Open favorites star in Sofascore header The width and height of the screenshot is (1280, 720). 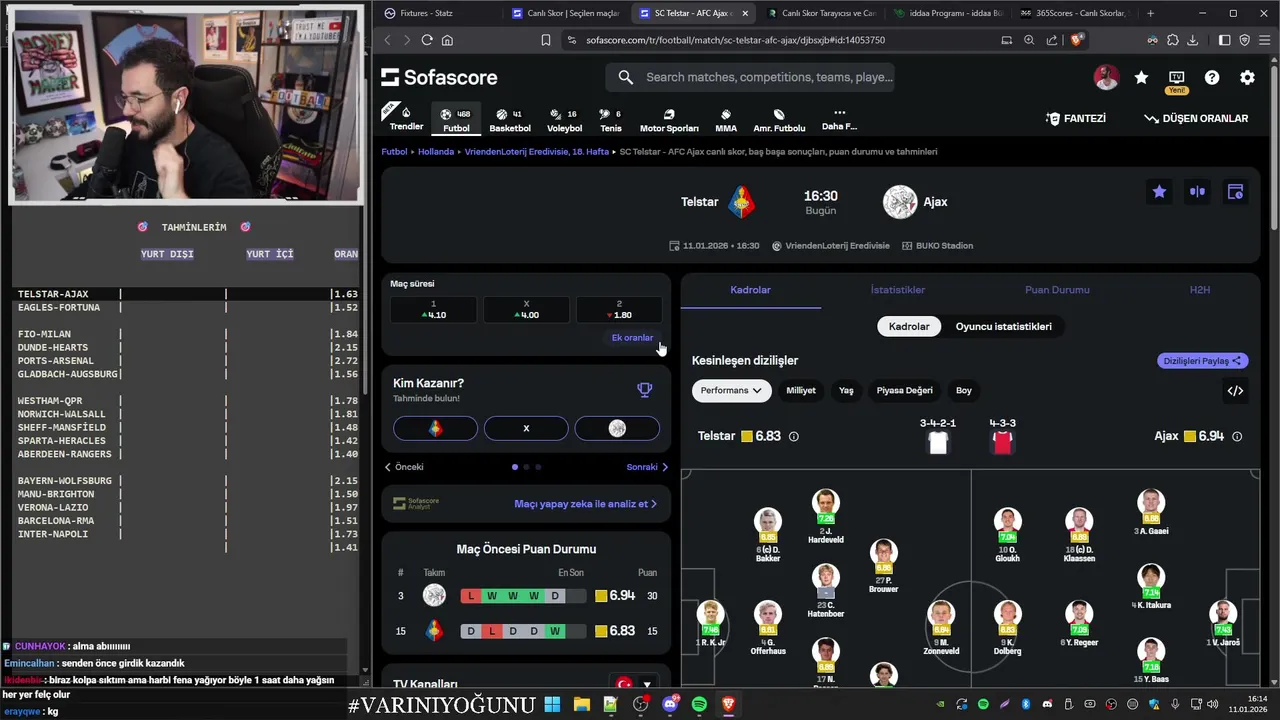[1141, 77]
